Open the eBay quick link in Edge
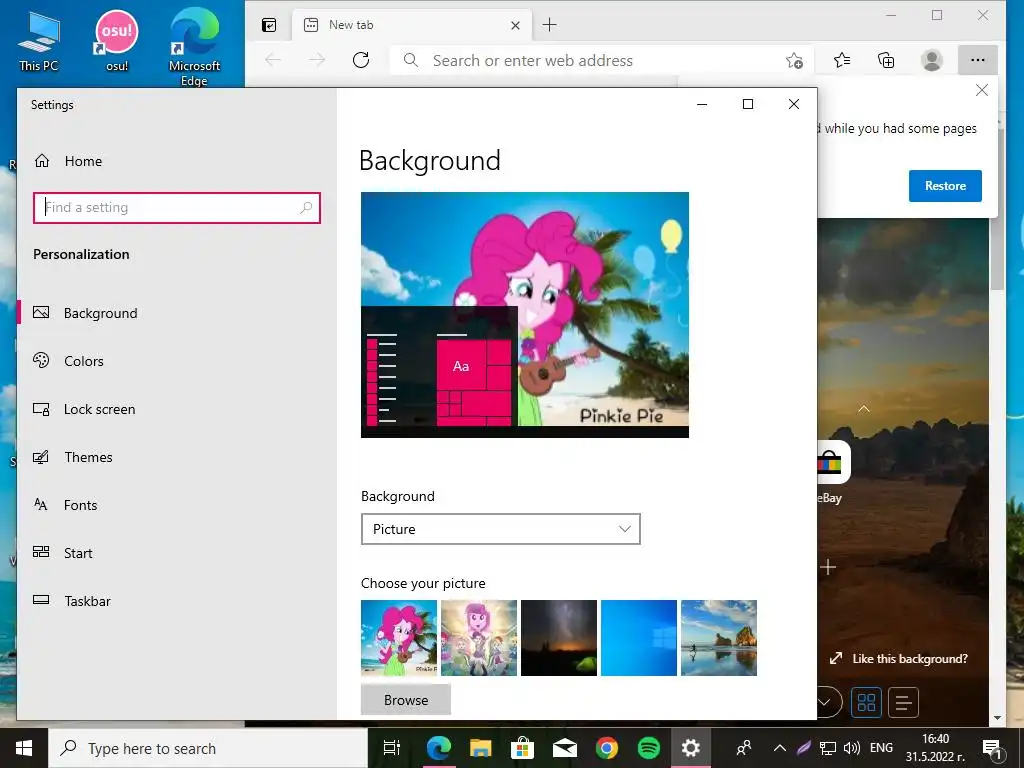This screenshot has height=768, width=1024. 831,472
